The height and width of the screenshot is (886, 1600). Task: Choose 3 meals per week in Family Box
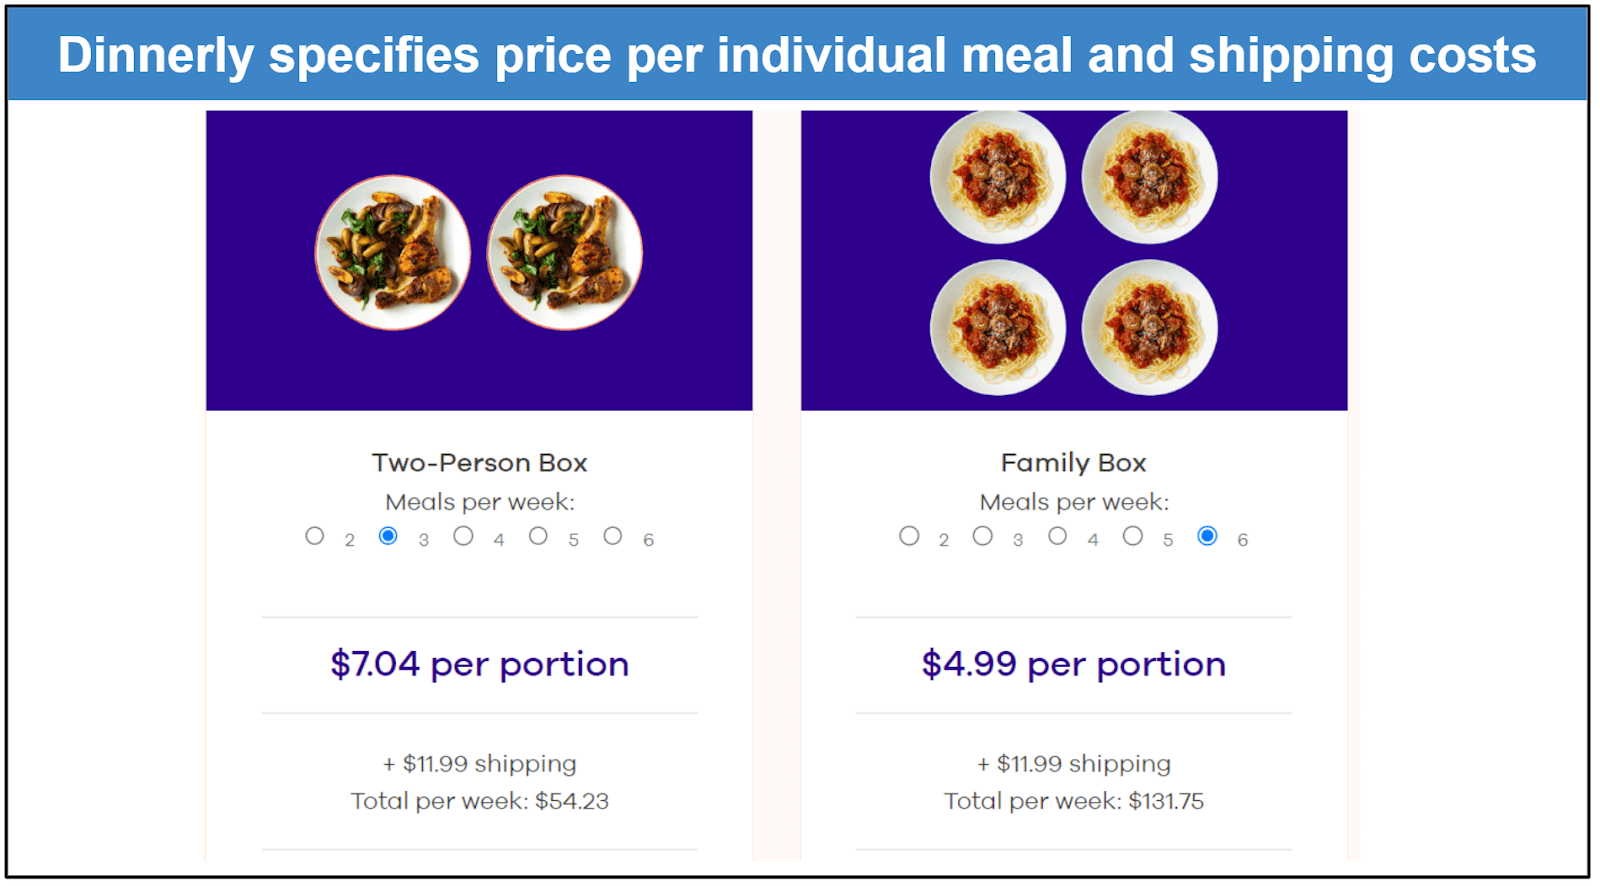pyautogui.click(x=983, y=536)
